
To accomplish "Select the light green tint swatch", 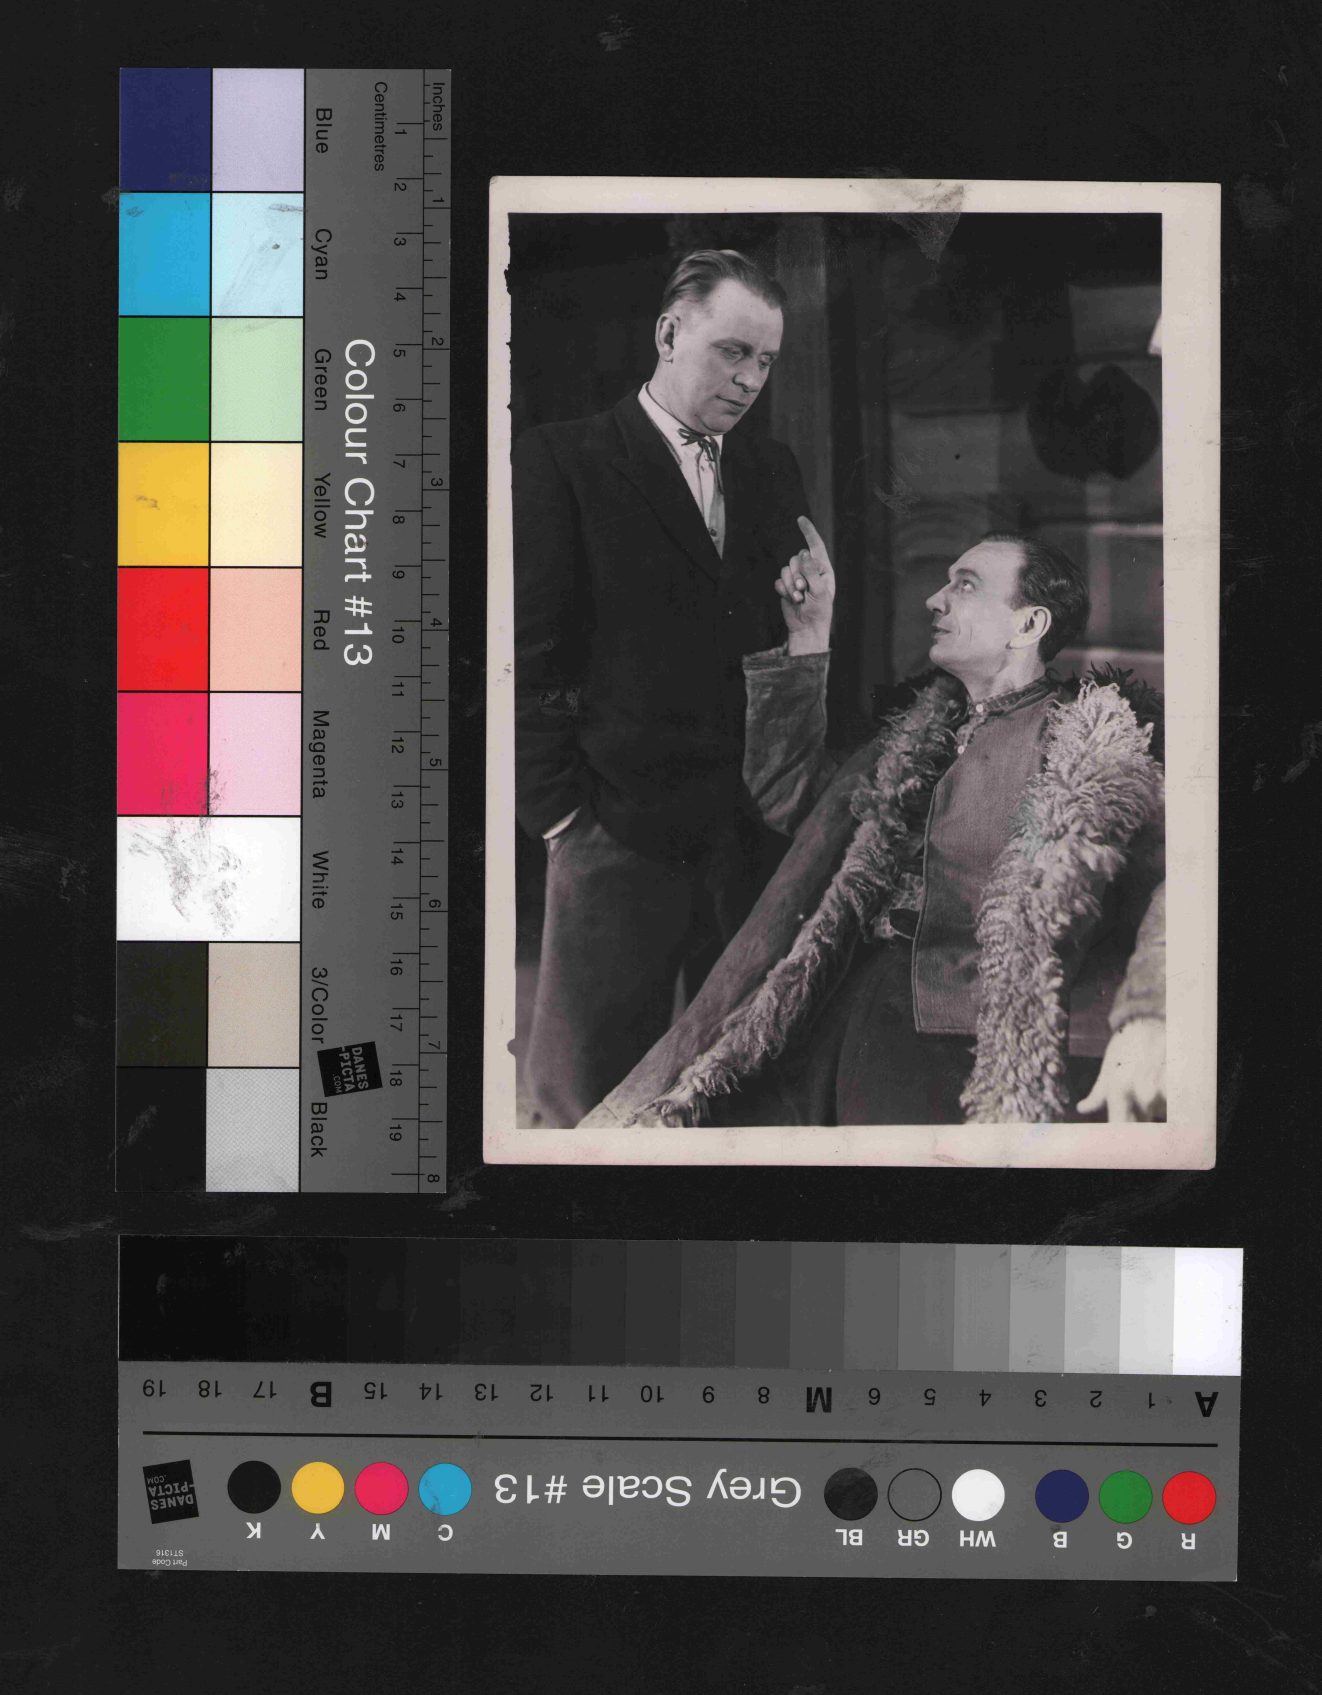I will point(256,379).
